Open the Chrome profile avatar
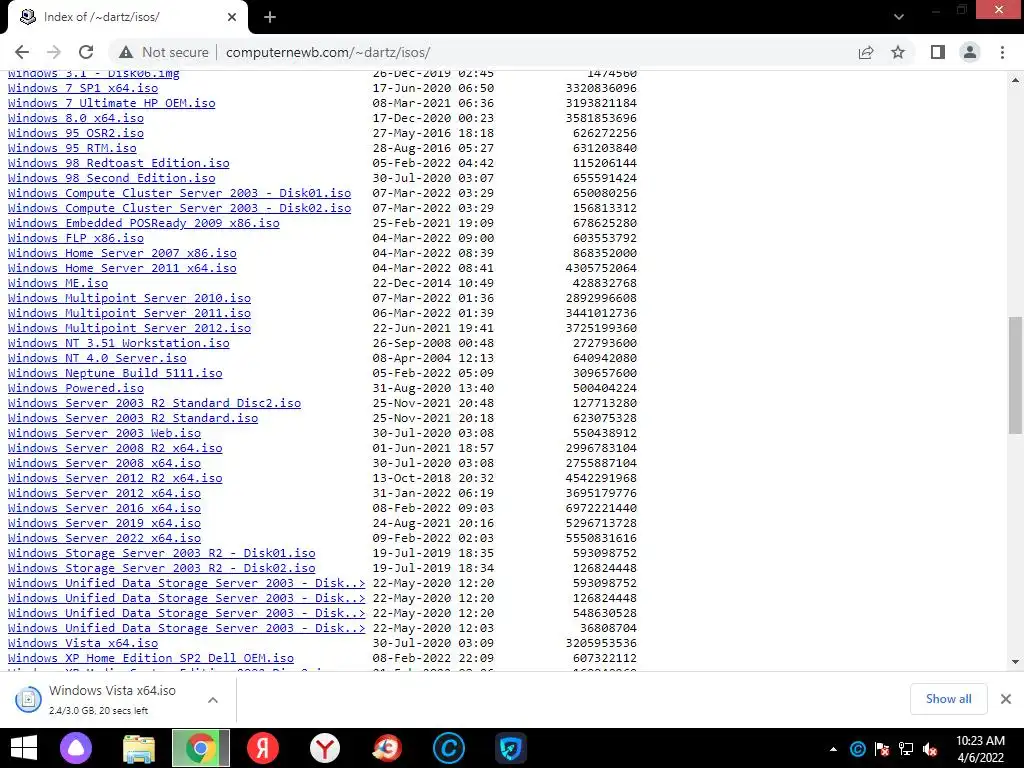The image size is (1024, 768). coord(970,52)
